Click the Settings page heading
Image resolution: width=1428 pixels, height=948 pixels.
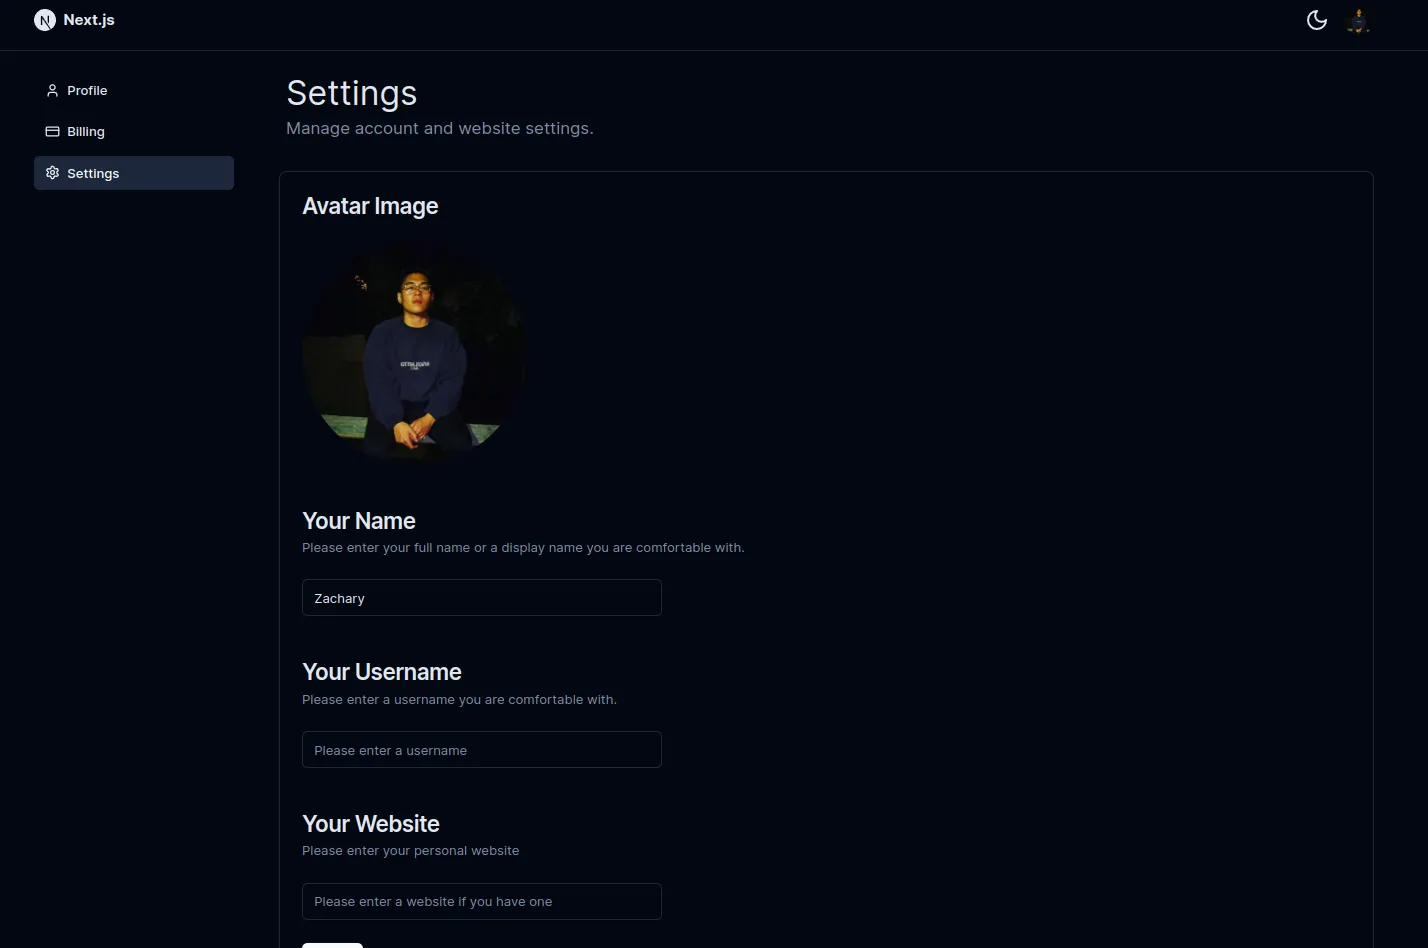(x=351, y=92)
